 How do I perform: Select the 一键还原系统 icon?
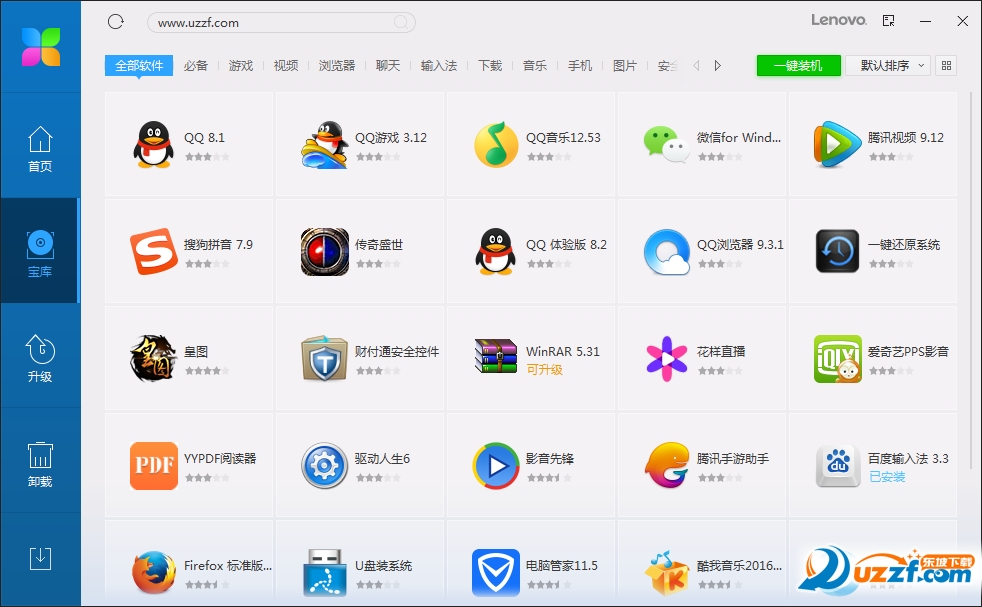(x=837, y=251)
